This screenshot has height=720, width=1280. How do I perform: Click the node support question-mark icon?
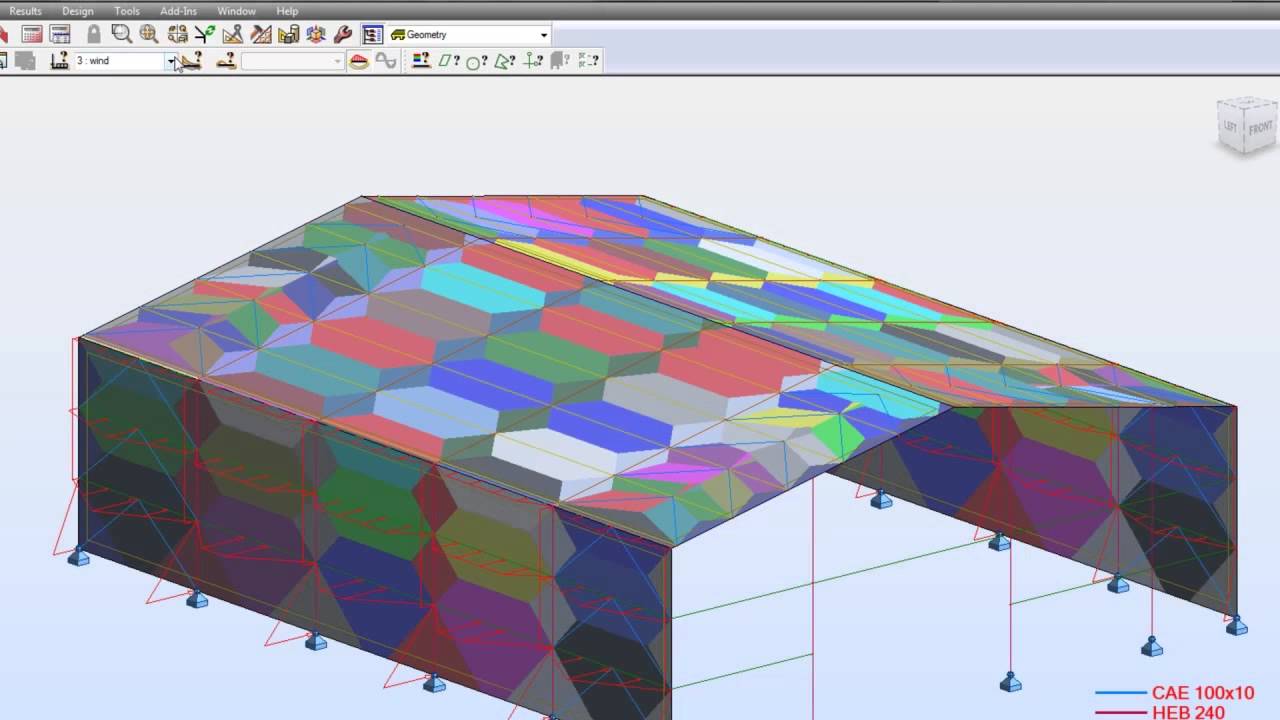[x=533, y=61]
